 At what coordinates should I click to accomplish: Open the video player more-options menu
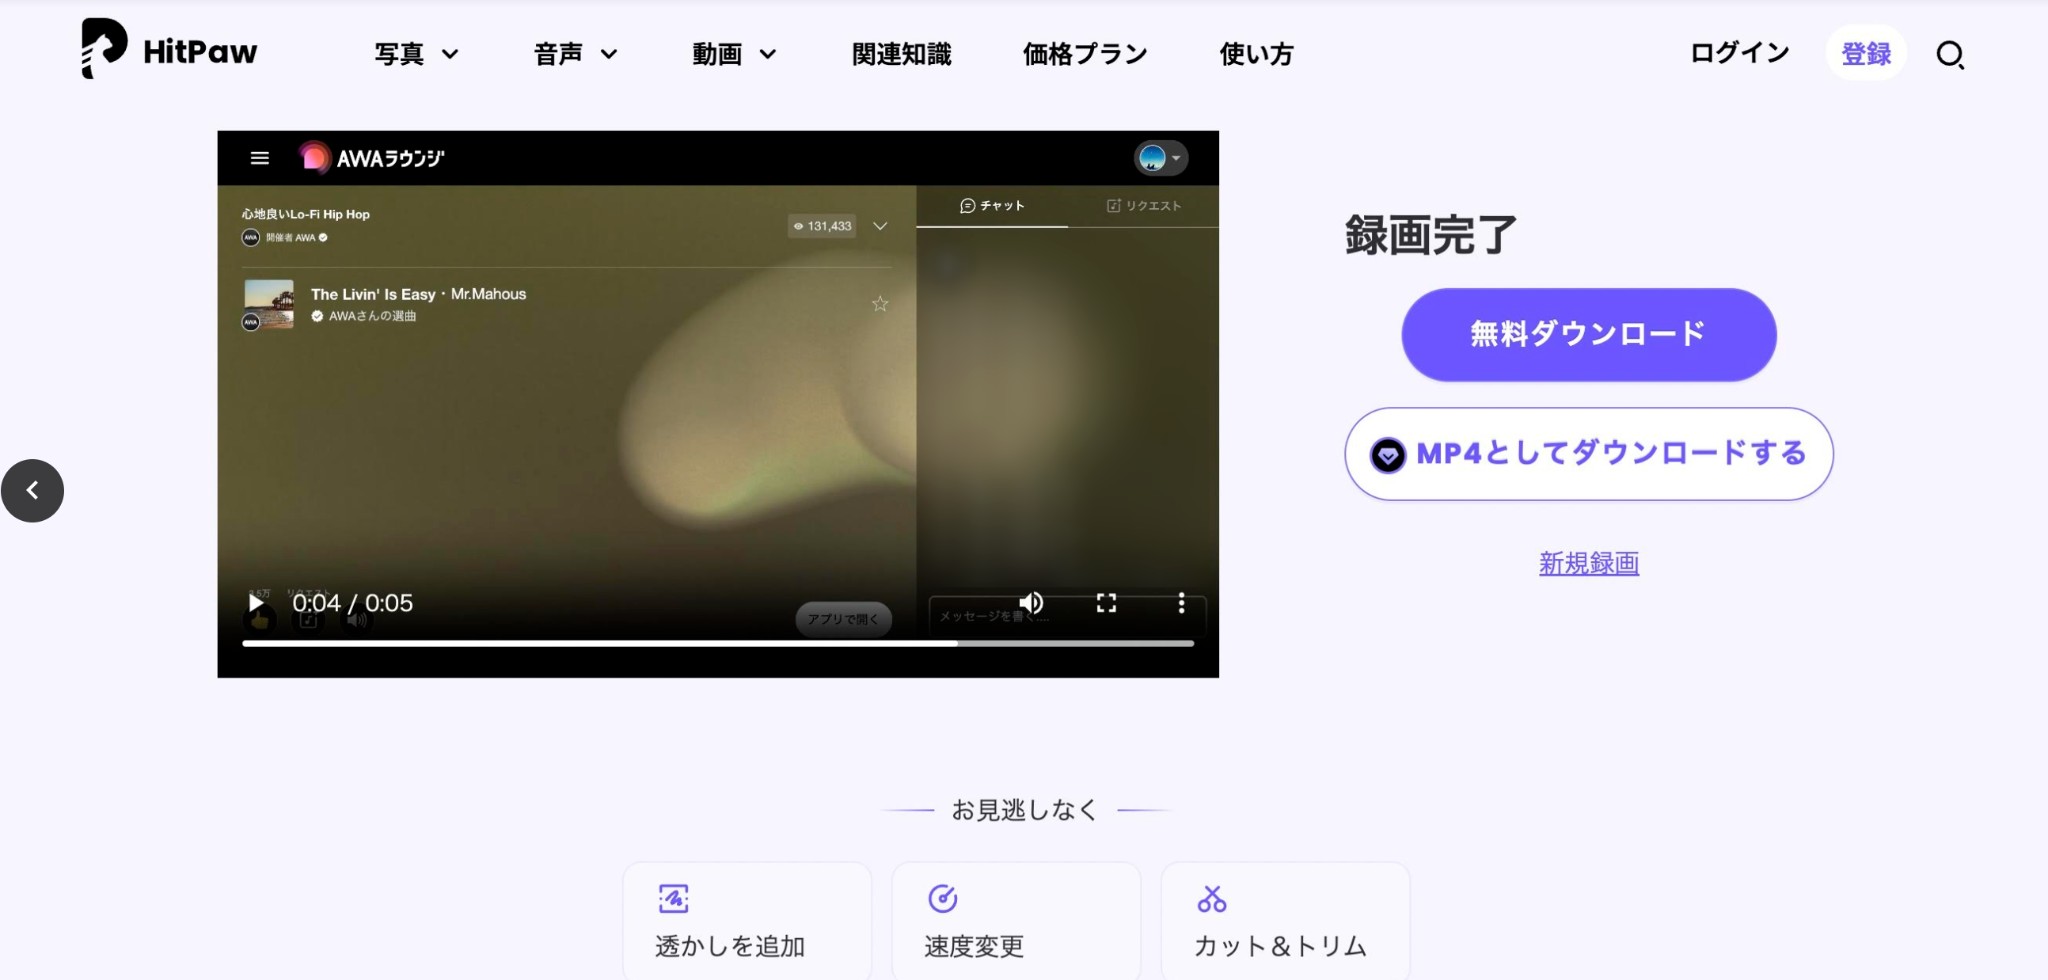[1181, 603]
